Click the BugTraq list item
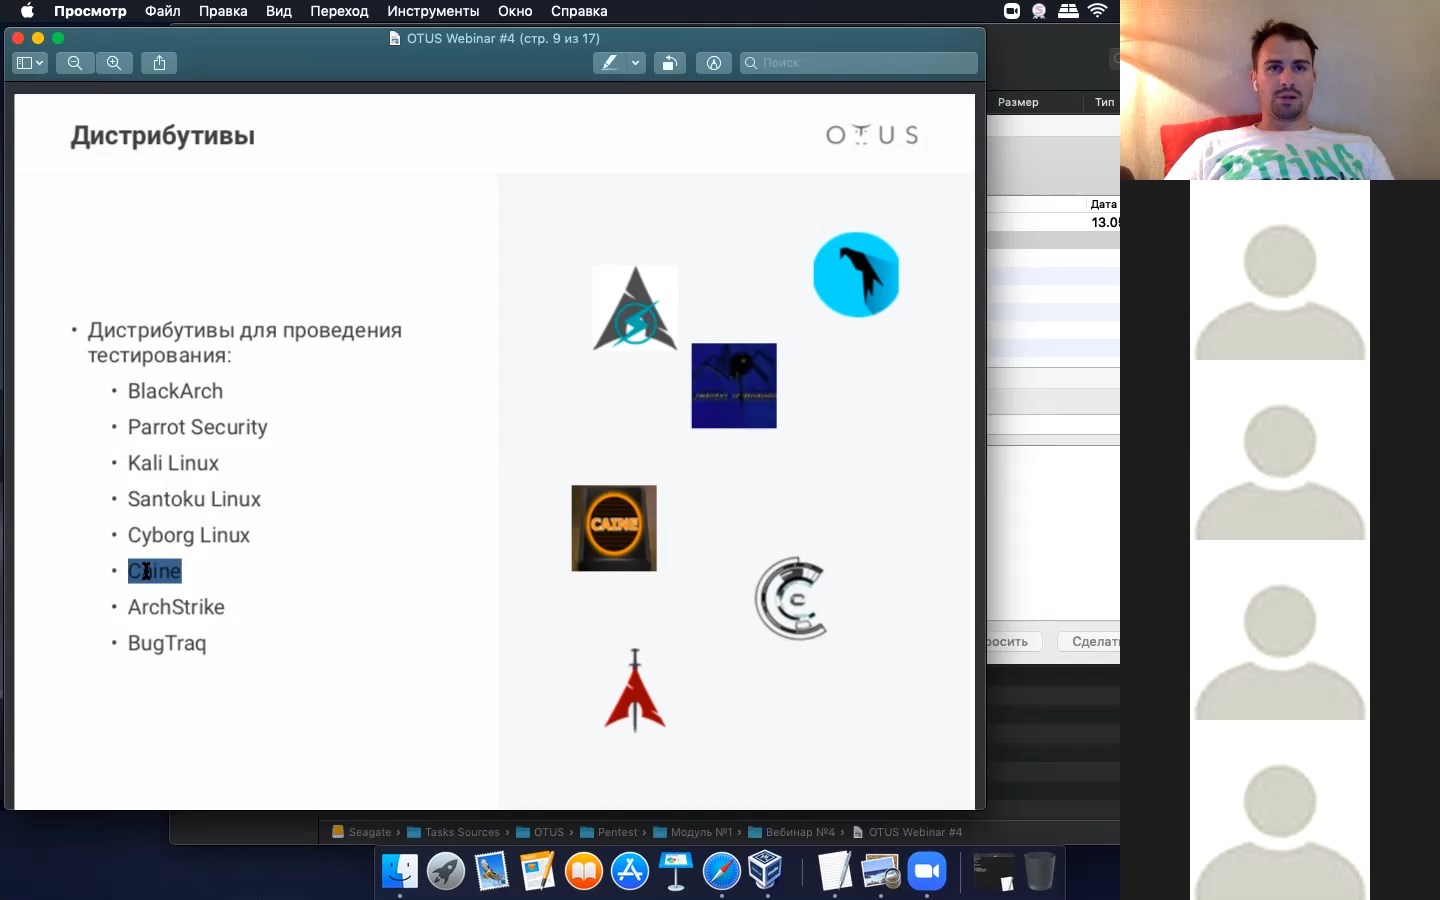The width and height of the screenshot is (1440, 900). (166, 643)
